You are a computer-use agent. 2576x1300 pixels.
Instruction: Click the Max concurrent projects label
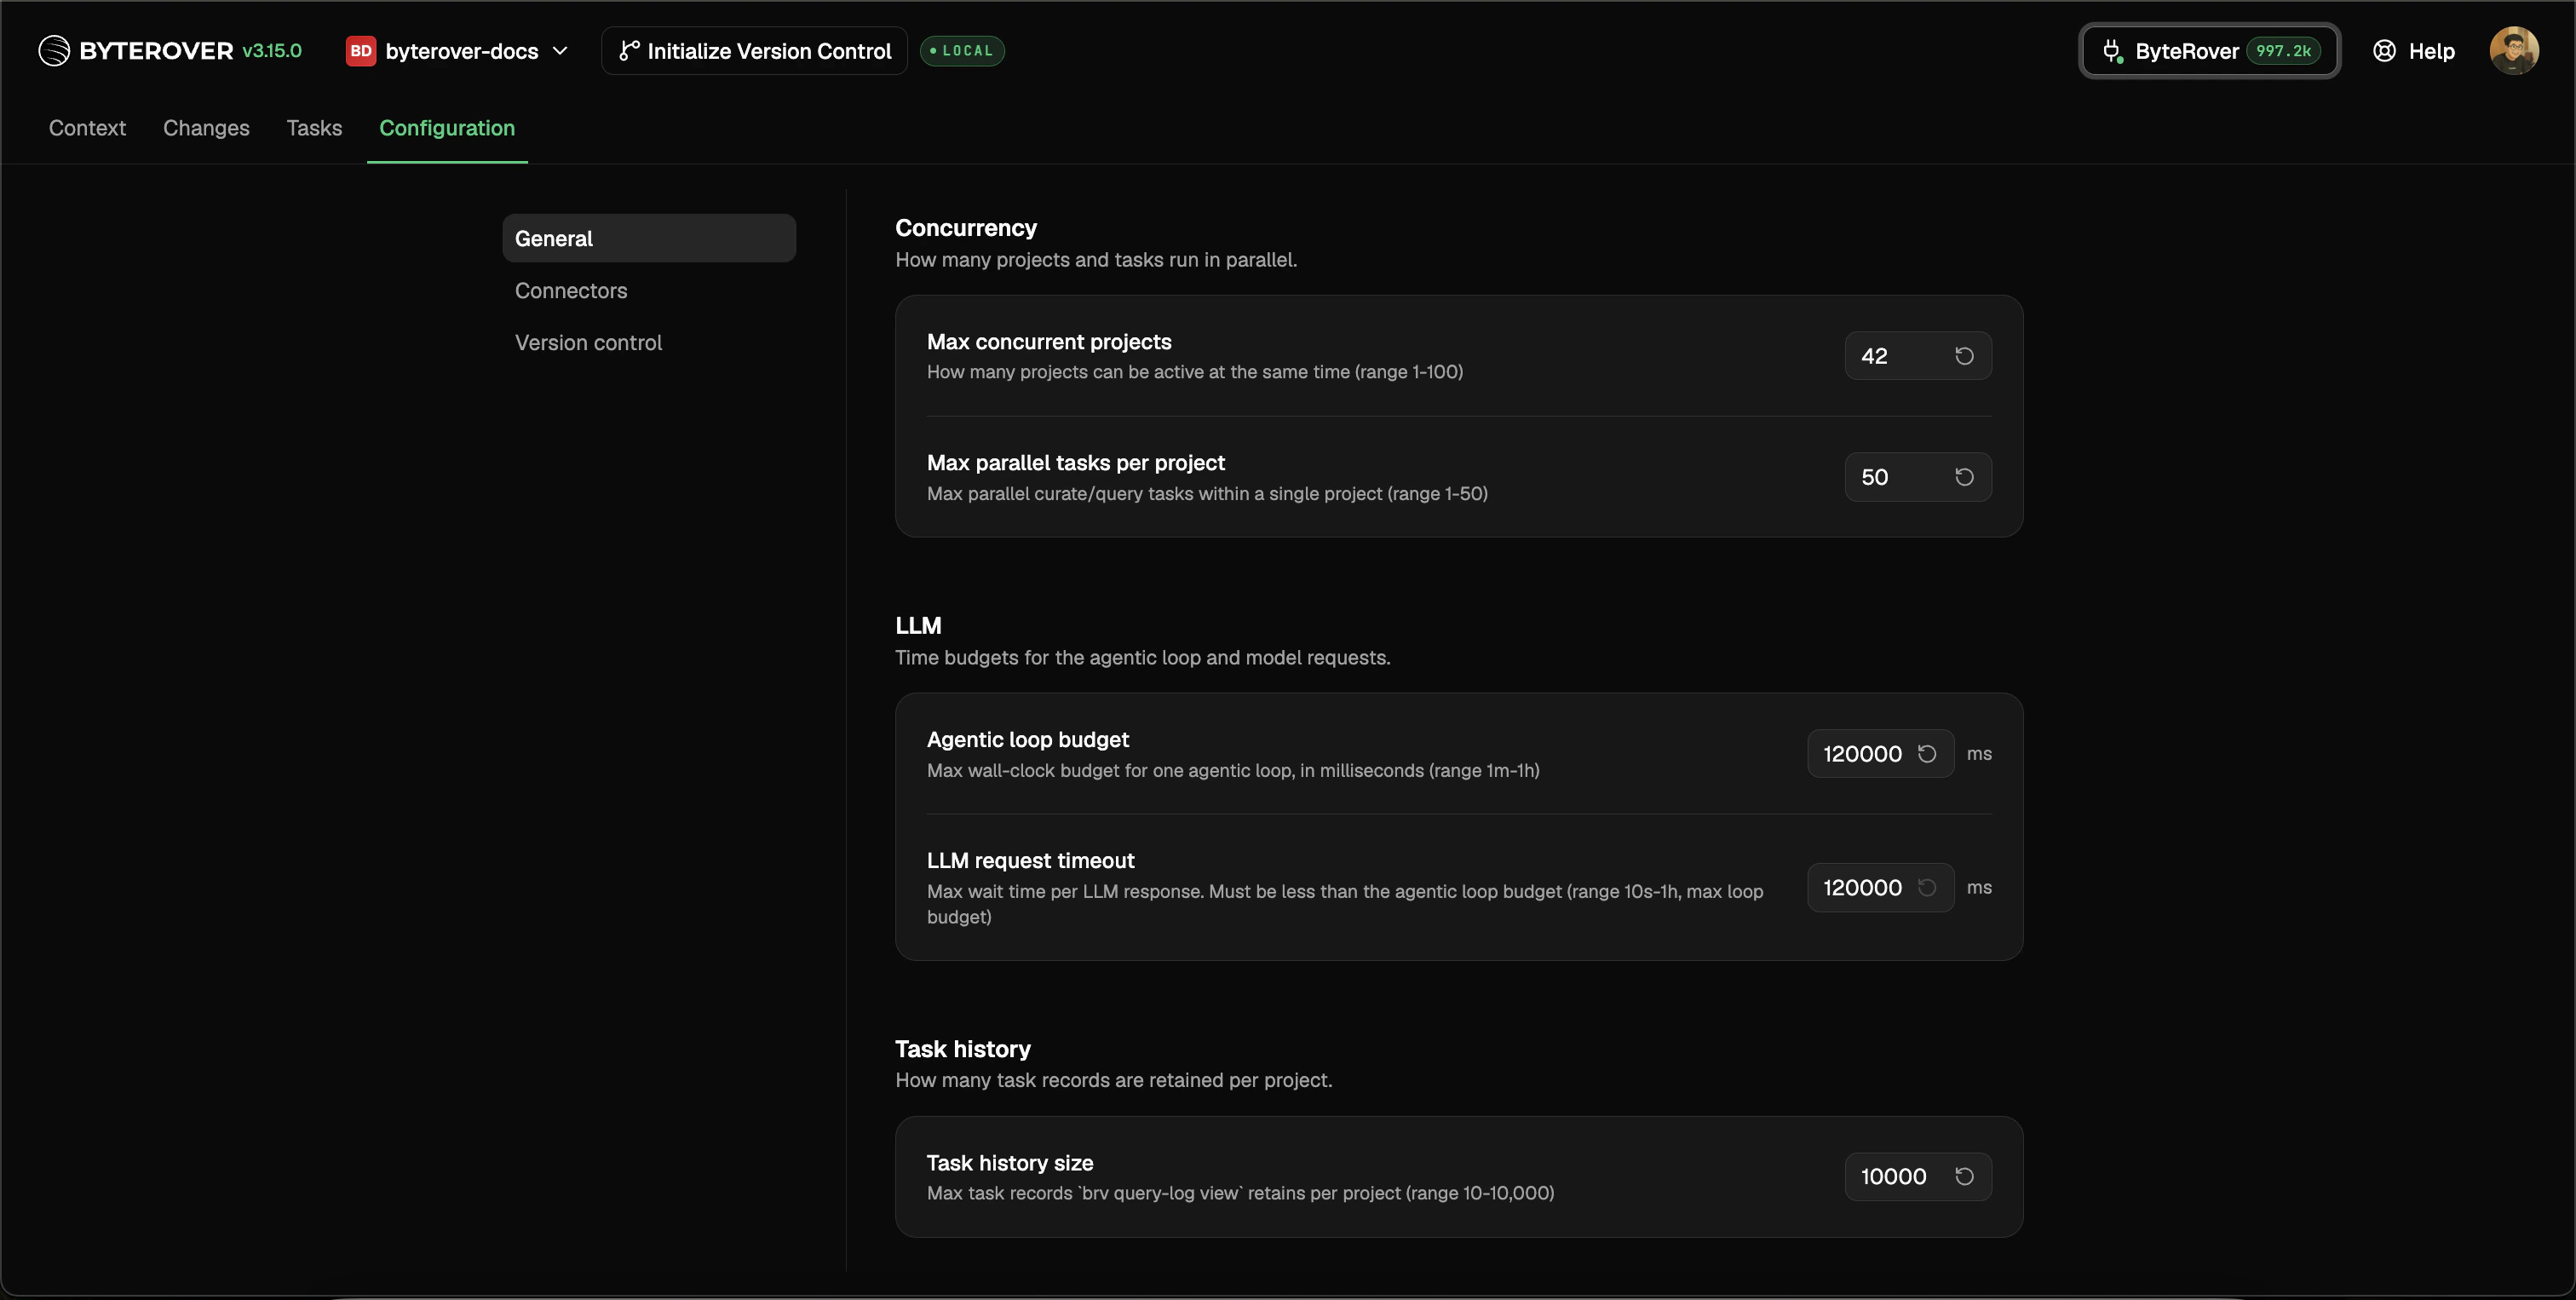coord(1049,342)
